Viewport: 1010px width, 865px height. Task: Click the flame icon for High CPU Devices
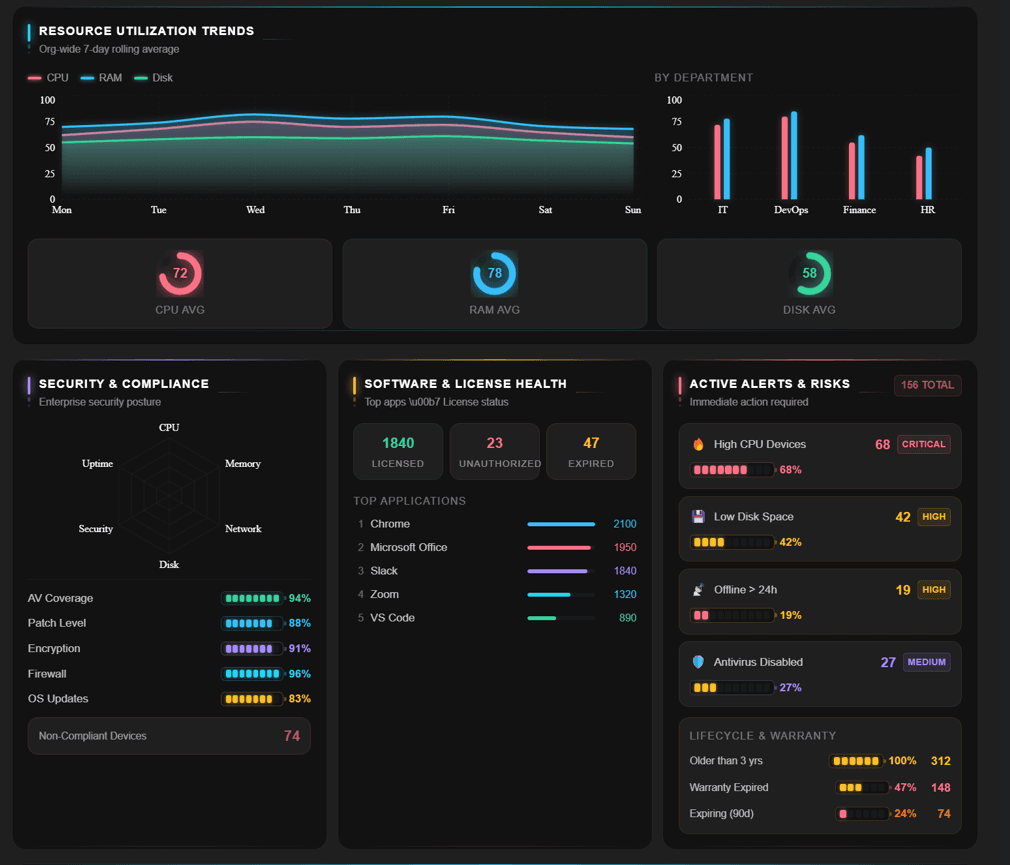[698, 444]
